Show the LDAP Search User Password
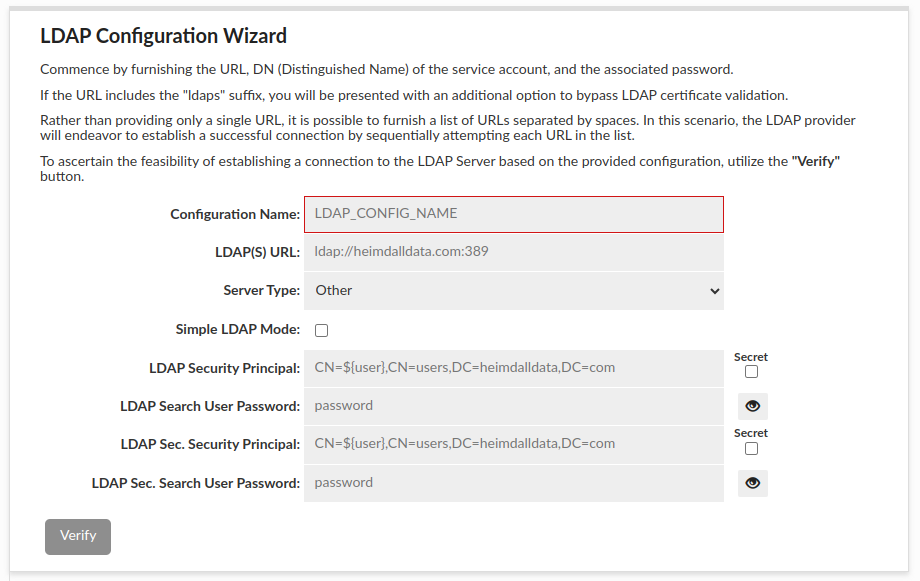 pyautogui.click(x=753, y=406)
